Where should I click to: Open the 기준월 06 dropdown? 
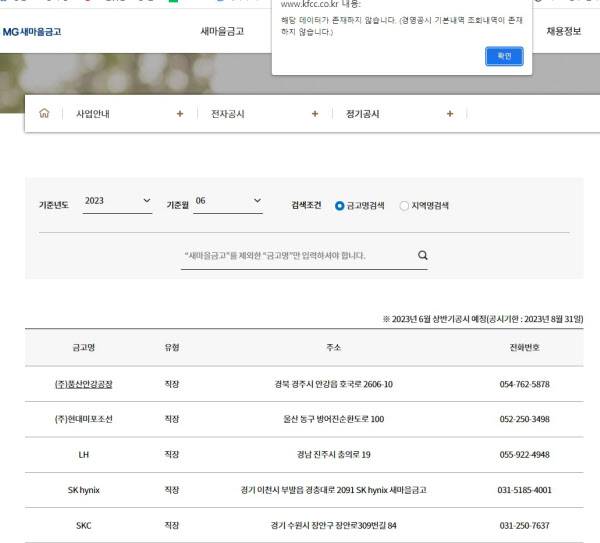tap(228, 202)
